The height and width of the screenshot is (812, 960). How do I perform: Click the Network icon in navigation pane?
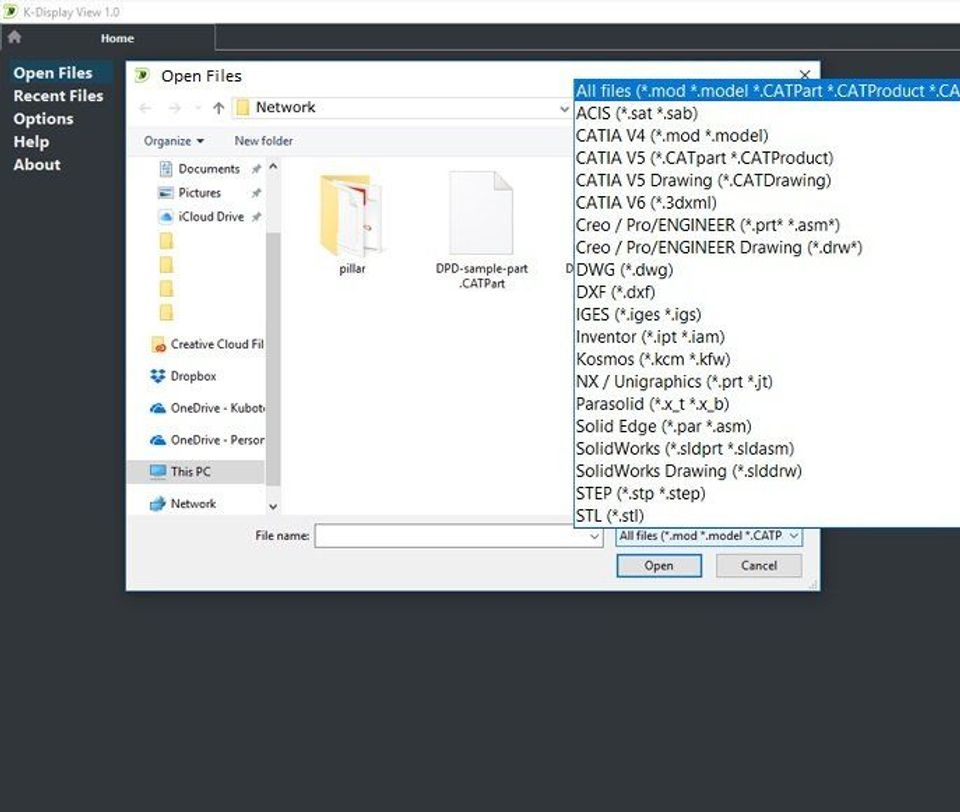[x=158, y=503]
